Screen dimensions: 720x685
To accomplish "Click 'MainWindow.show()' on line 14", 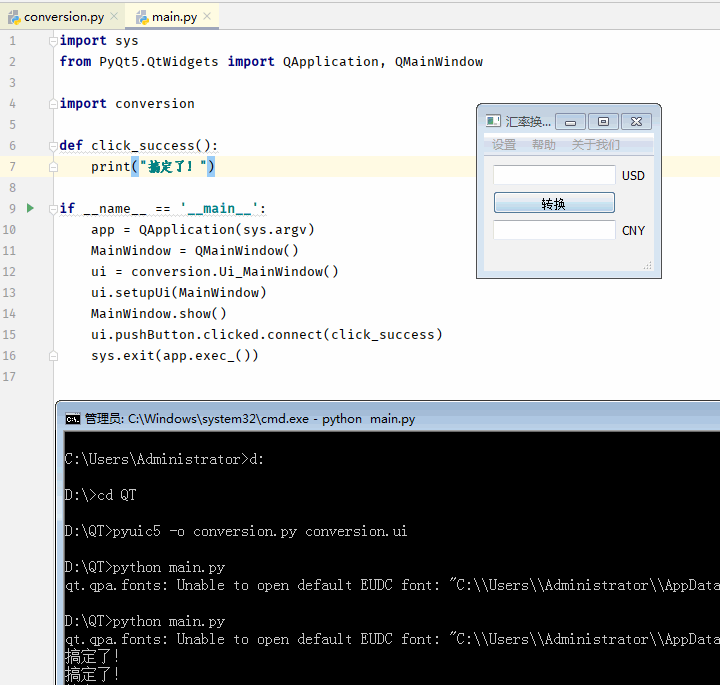I will (x=158, y=314).
